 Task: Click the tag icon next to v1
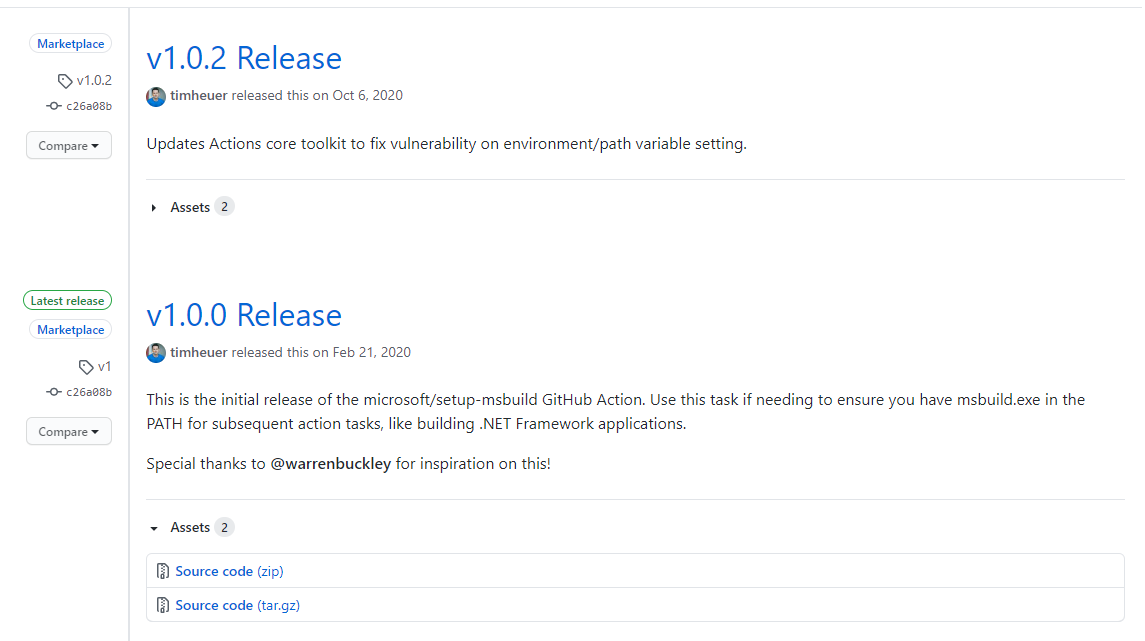coord(84,366)
